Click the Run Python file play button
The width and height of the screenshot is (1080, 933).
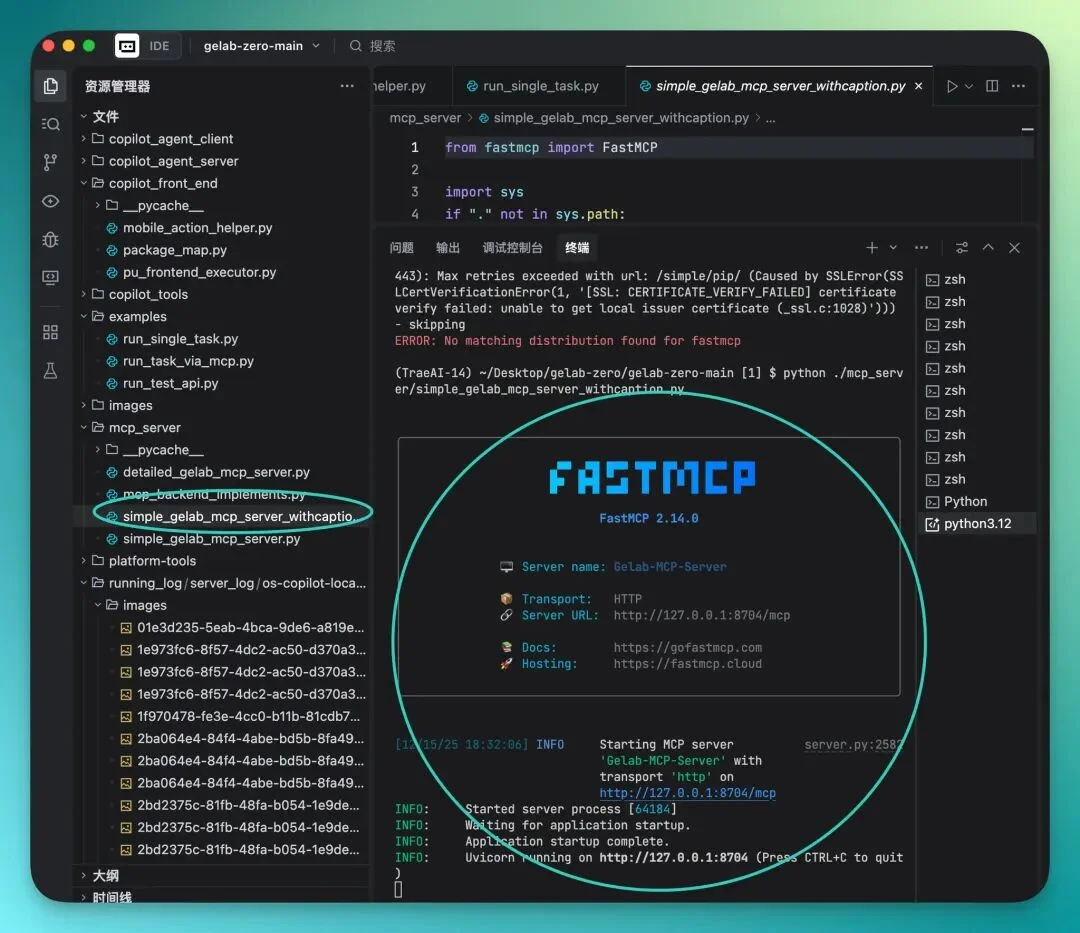tap(952, 86)
